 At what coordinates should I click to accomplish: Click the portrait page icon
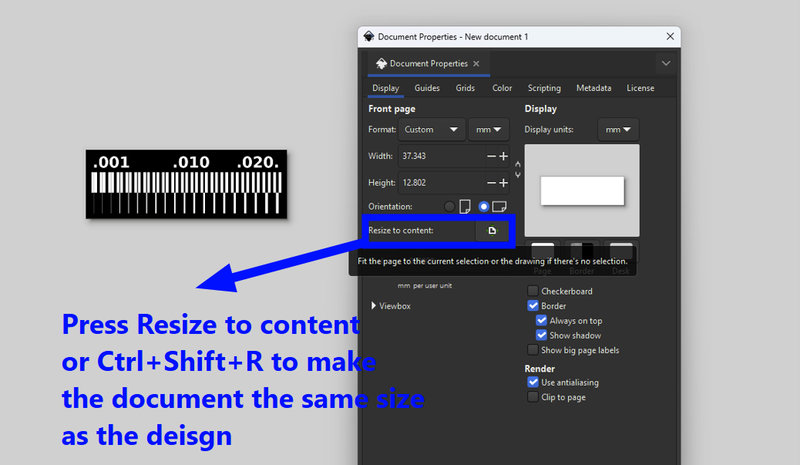coord(465,207)
